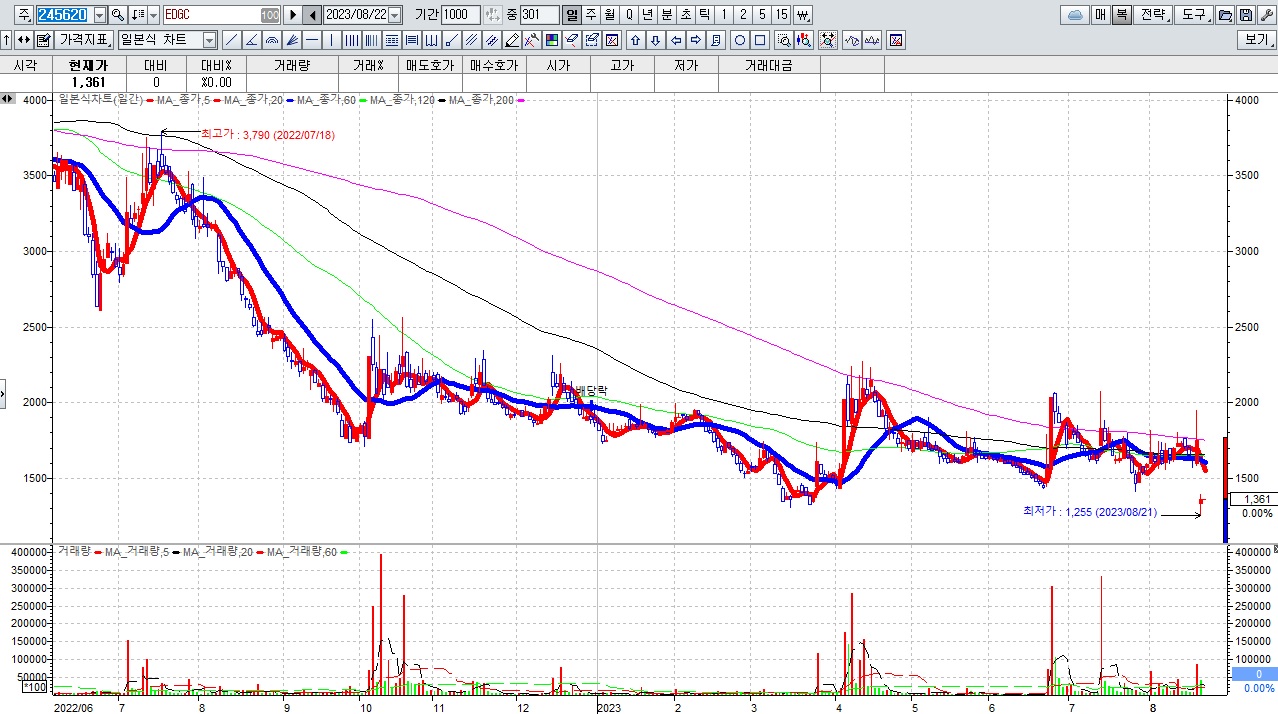Screen dimensions: 1278x714
Task: Toggle the minute 분 period button
Action: (x=666, y=15)
